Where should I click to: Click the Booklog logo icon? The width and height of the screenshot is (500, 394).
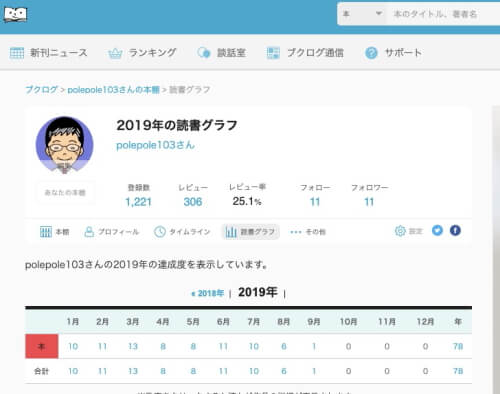click(x=15, y=15)
